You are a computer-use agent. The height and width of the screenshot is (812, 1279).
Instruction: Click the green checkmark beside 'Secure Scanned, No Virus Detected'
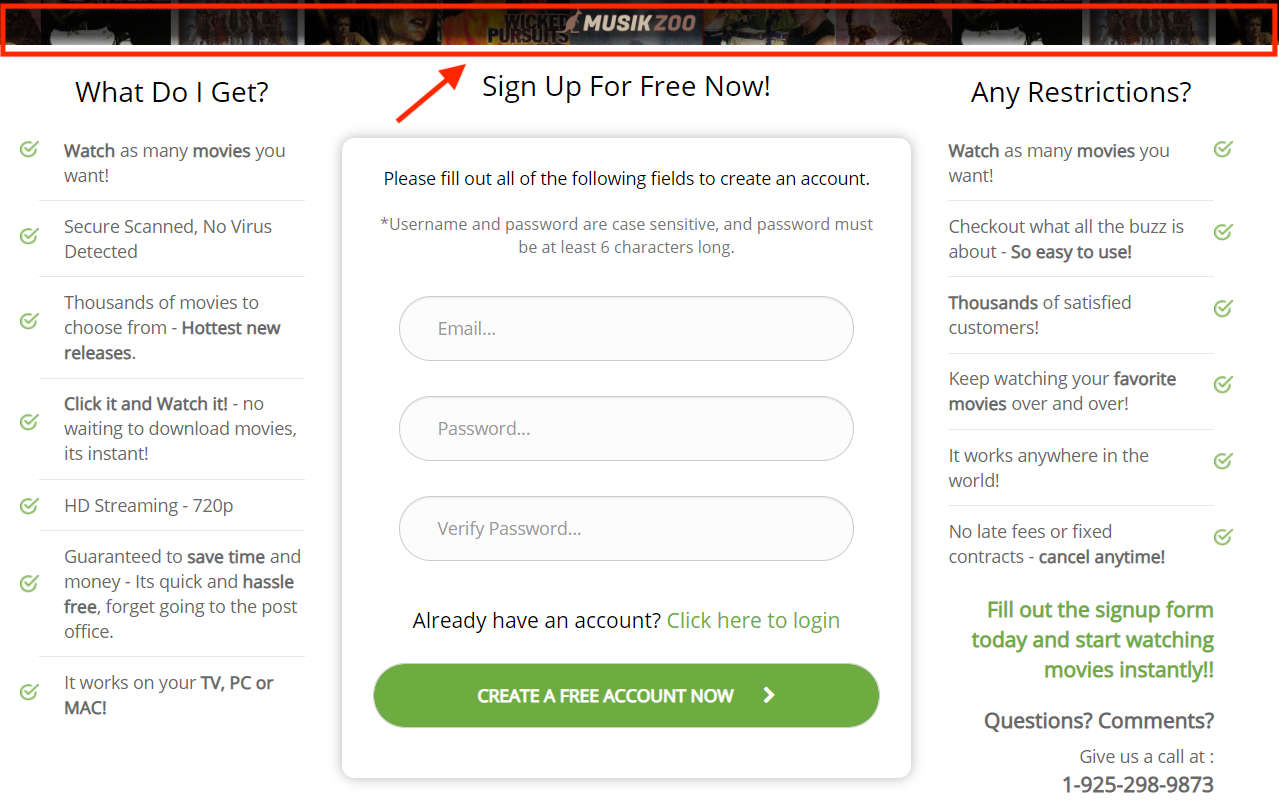point(29,236)
